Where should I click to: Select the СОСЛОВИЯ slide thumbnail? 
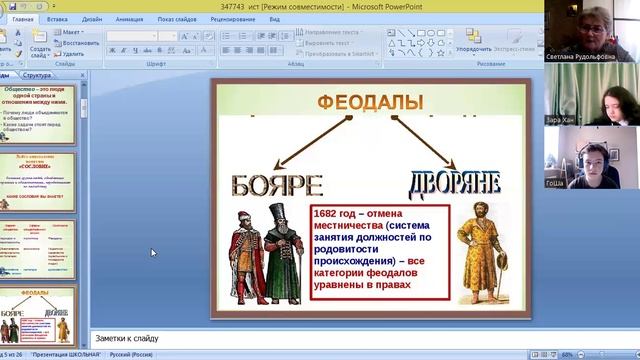click(x=37, y=182)
